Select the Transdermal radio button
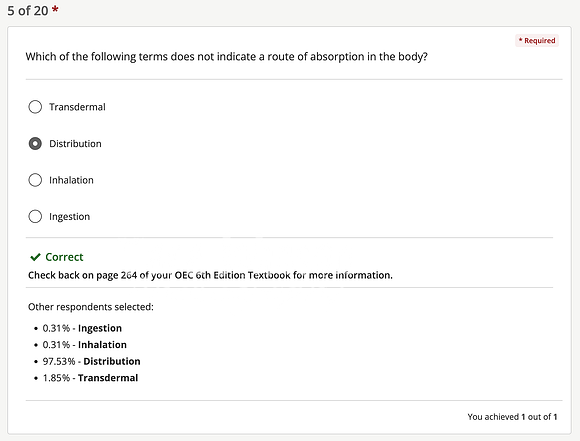Image resolution: width=580 pixels, height=441 pixels. pyautogui.click(x=35, y=107)
